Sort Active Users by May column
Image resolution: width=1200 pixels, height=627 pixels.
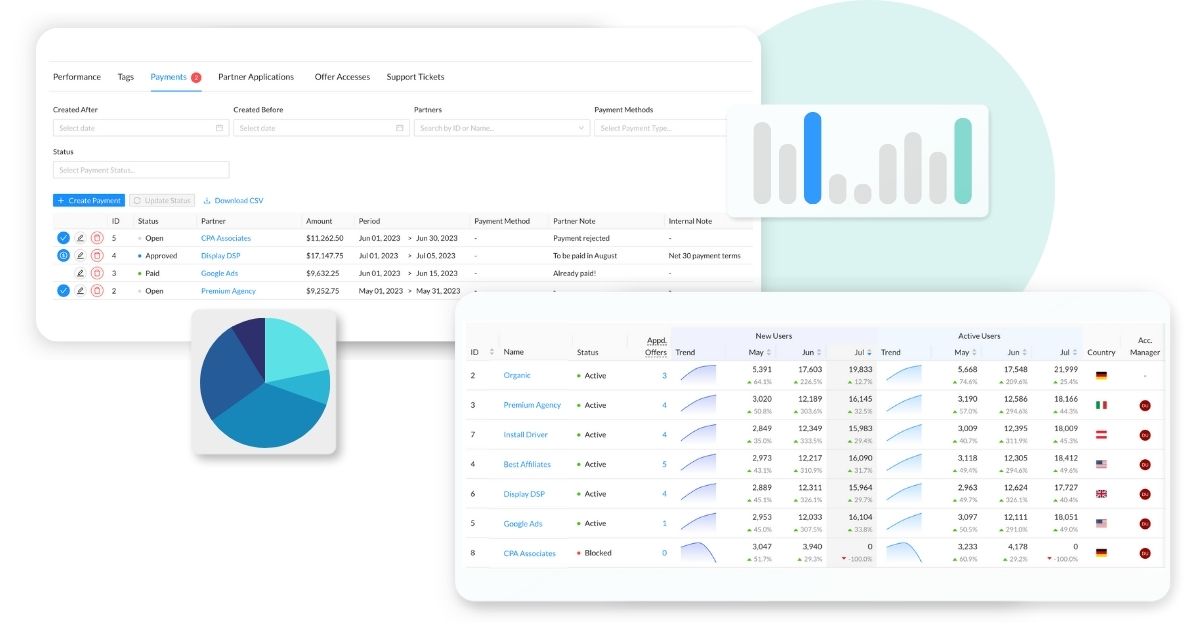(973, 352)
